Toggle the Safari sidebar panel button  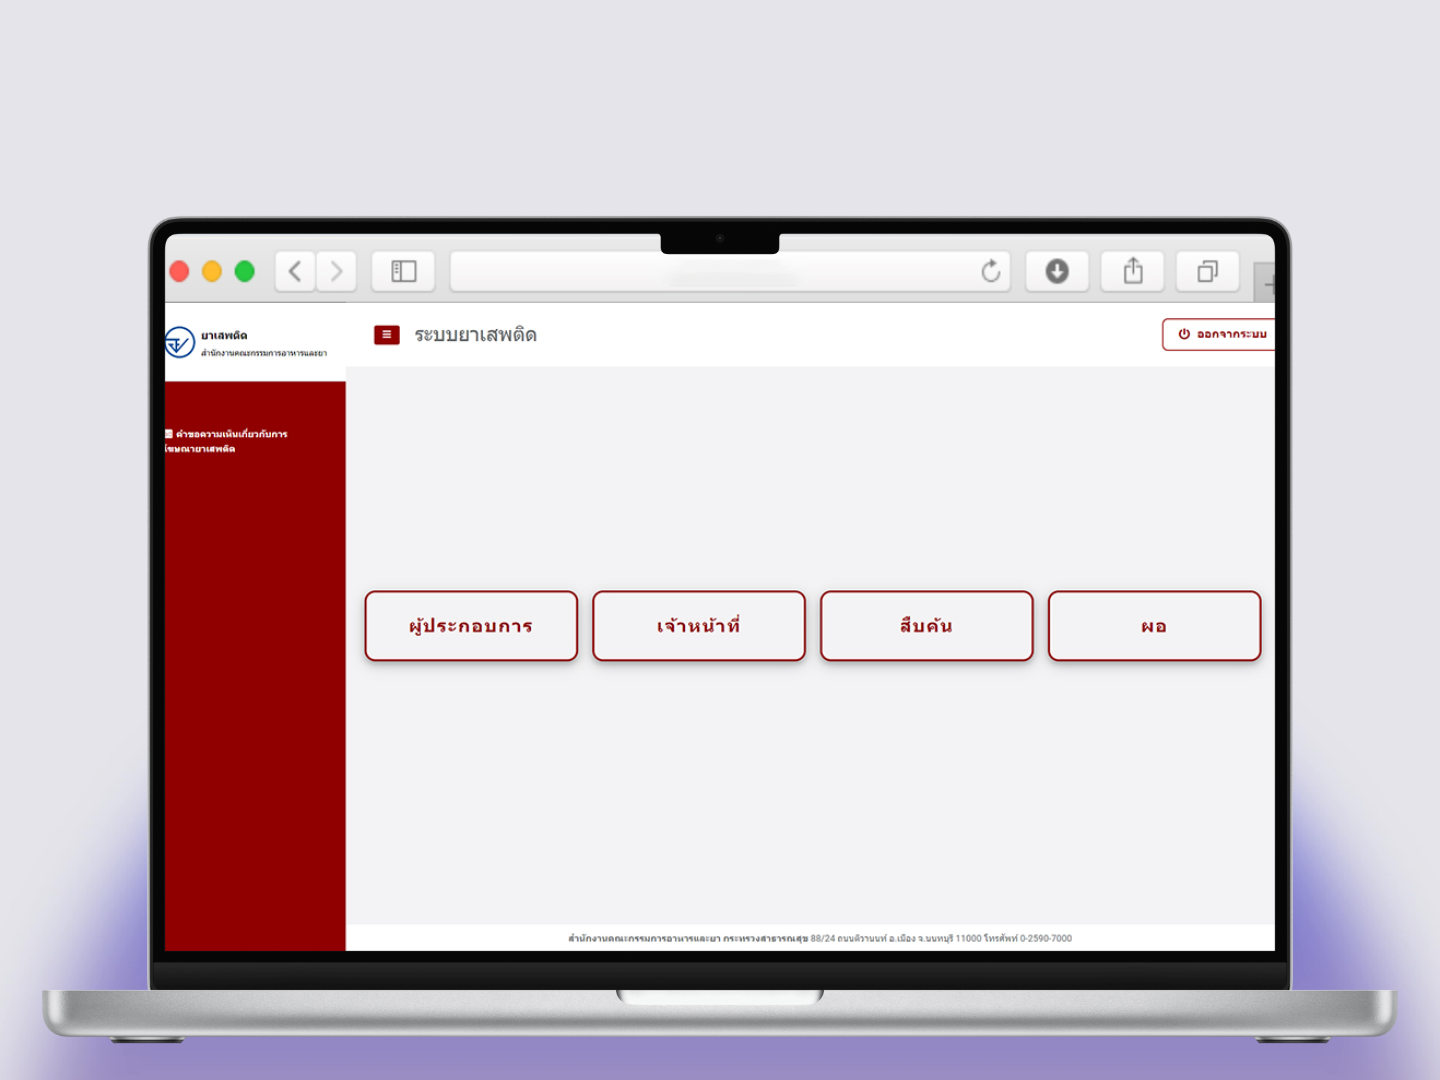(403, 271)
